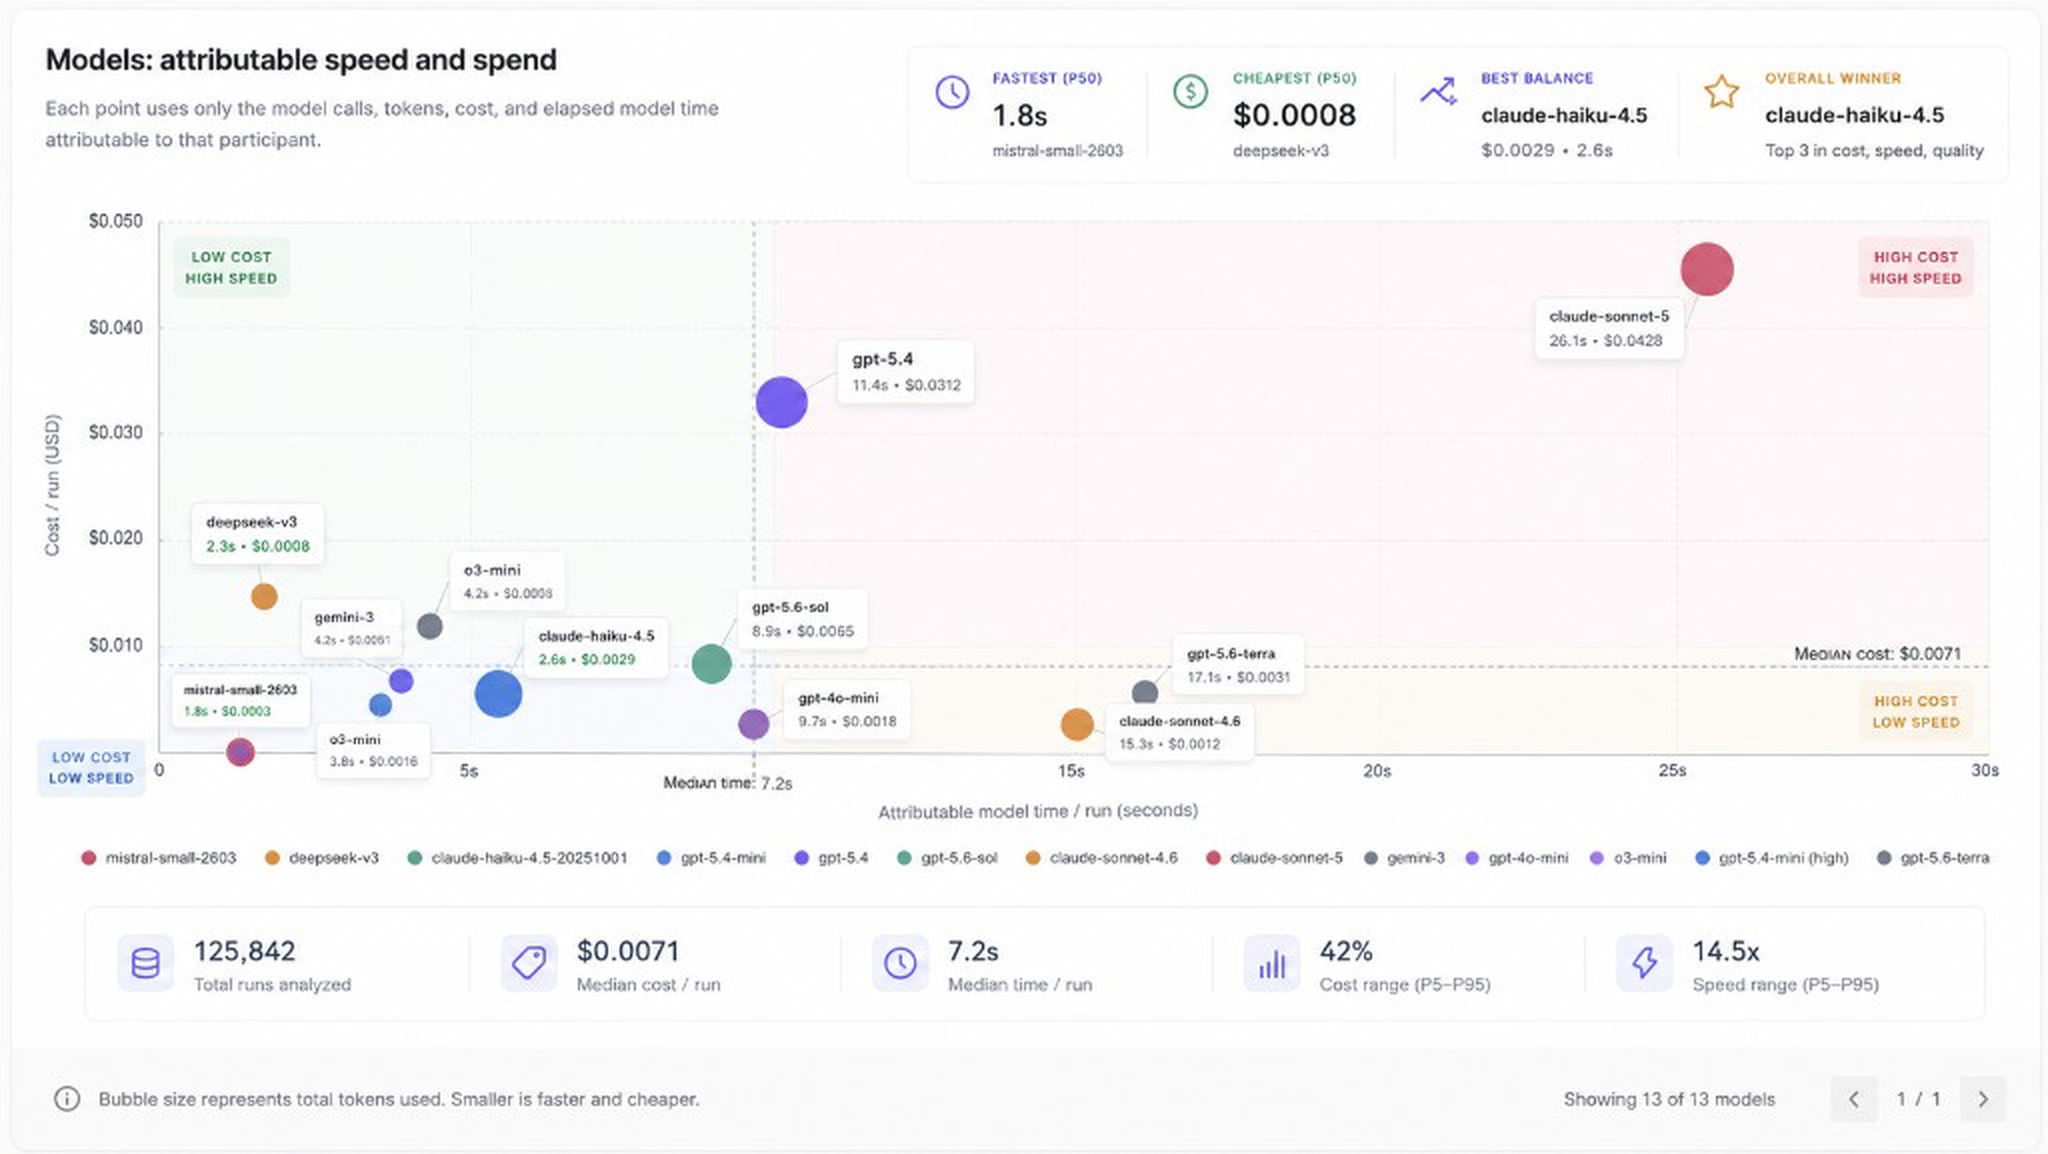This screenshot has height=1154, width=2048.
Task: Click the '$0.0008' cheapest value
Action: (1294, 115)
